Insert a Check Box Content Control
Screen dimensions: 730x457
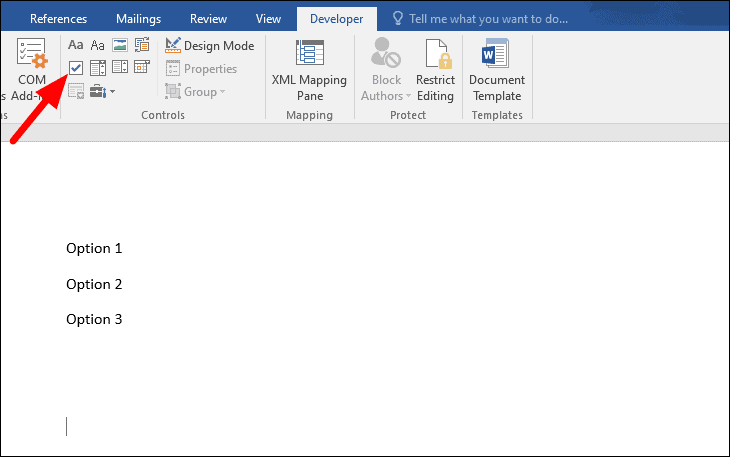(x=76, y=68)
